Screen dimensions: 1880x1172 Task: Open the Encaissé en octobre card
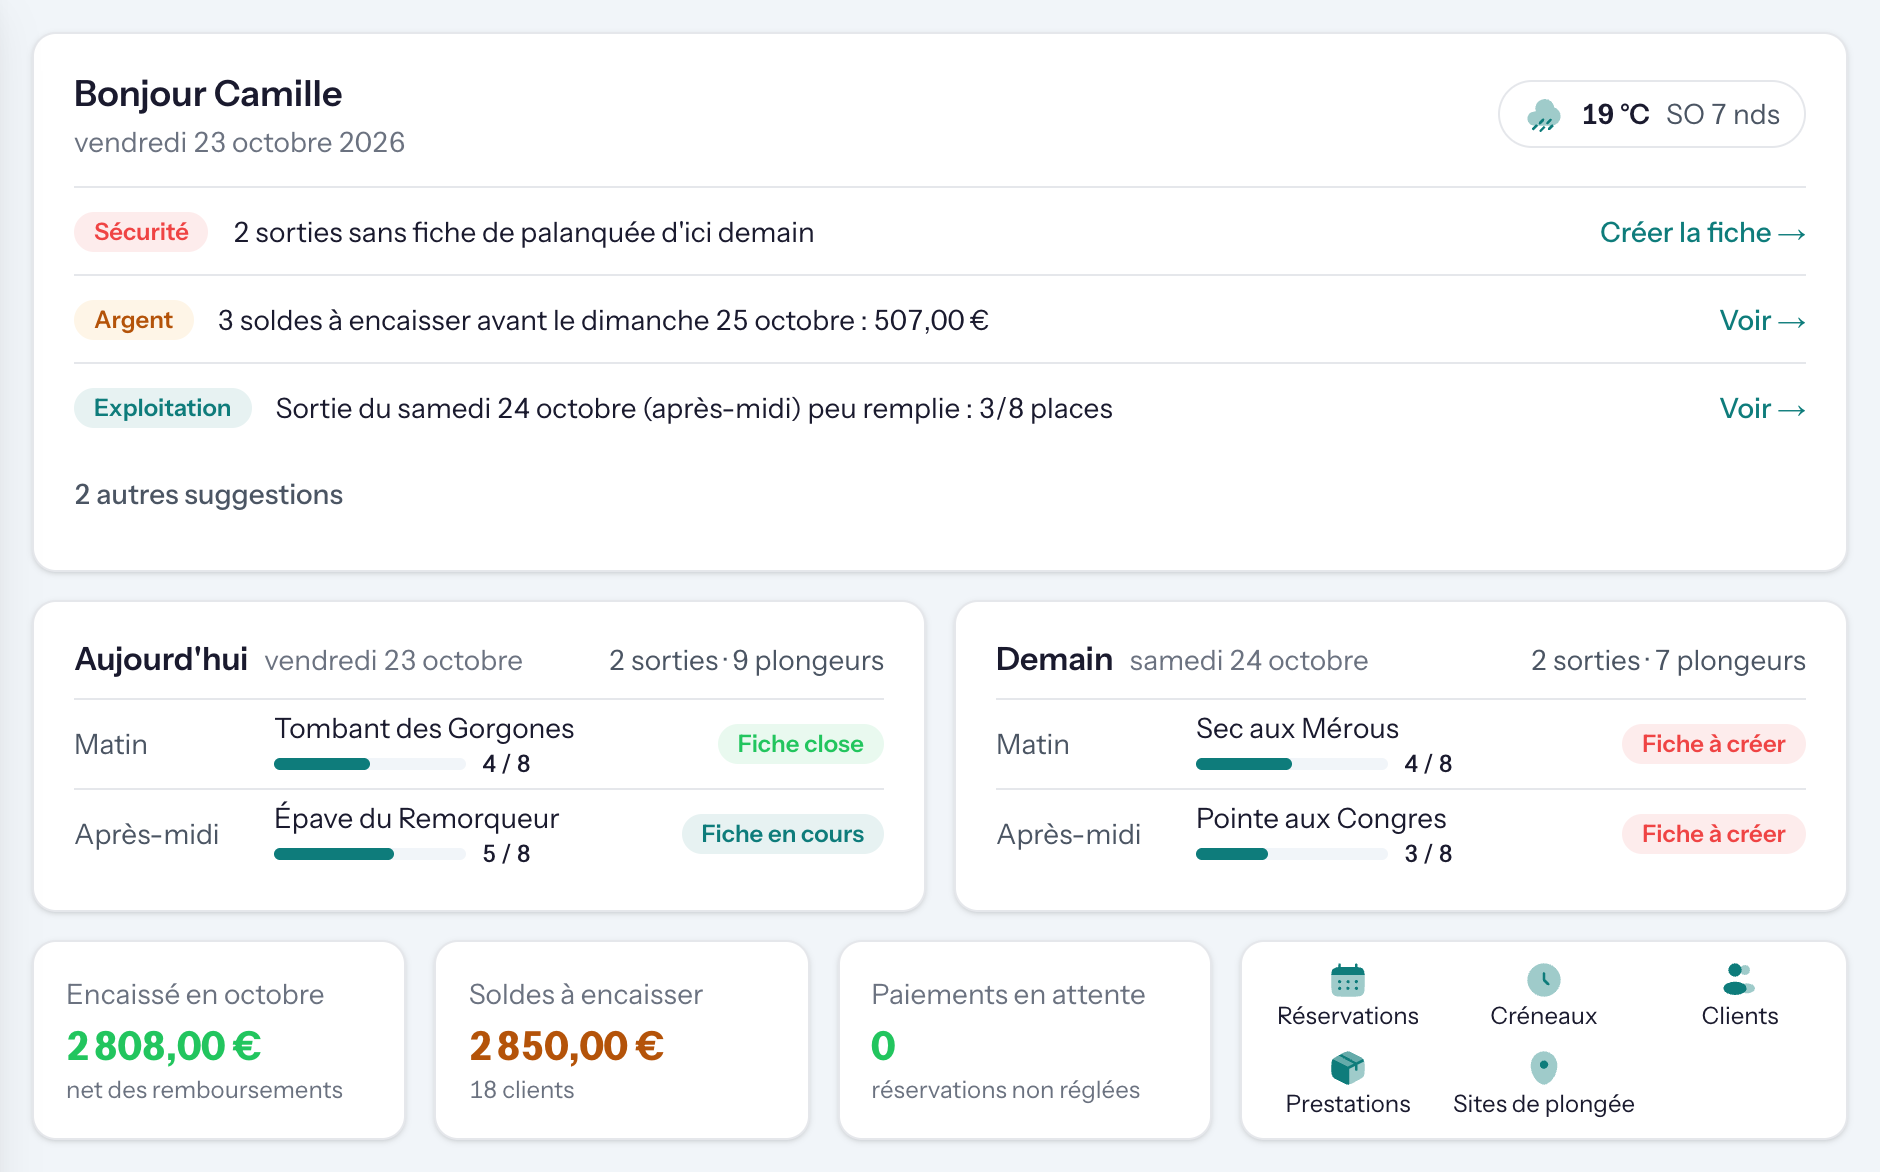pyautogui.click(x=219, y=1040)
